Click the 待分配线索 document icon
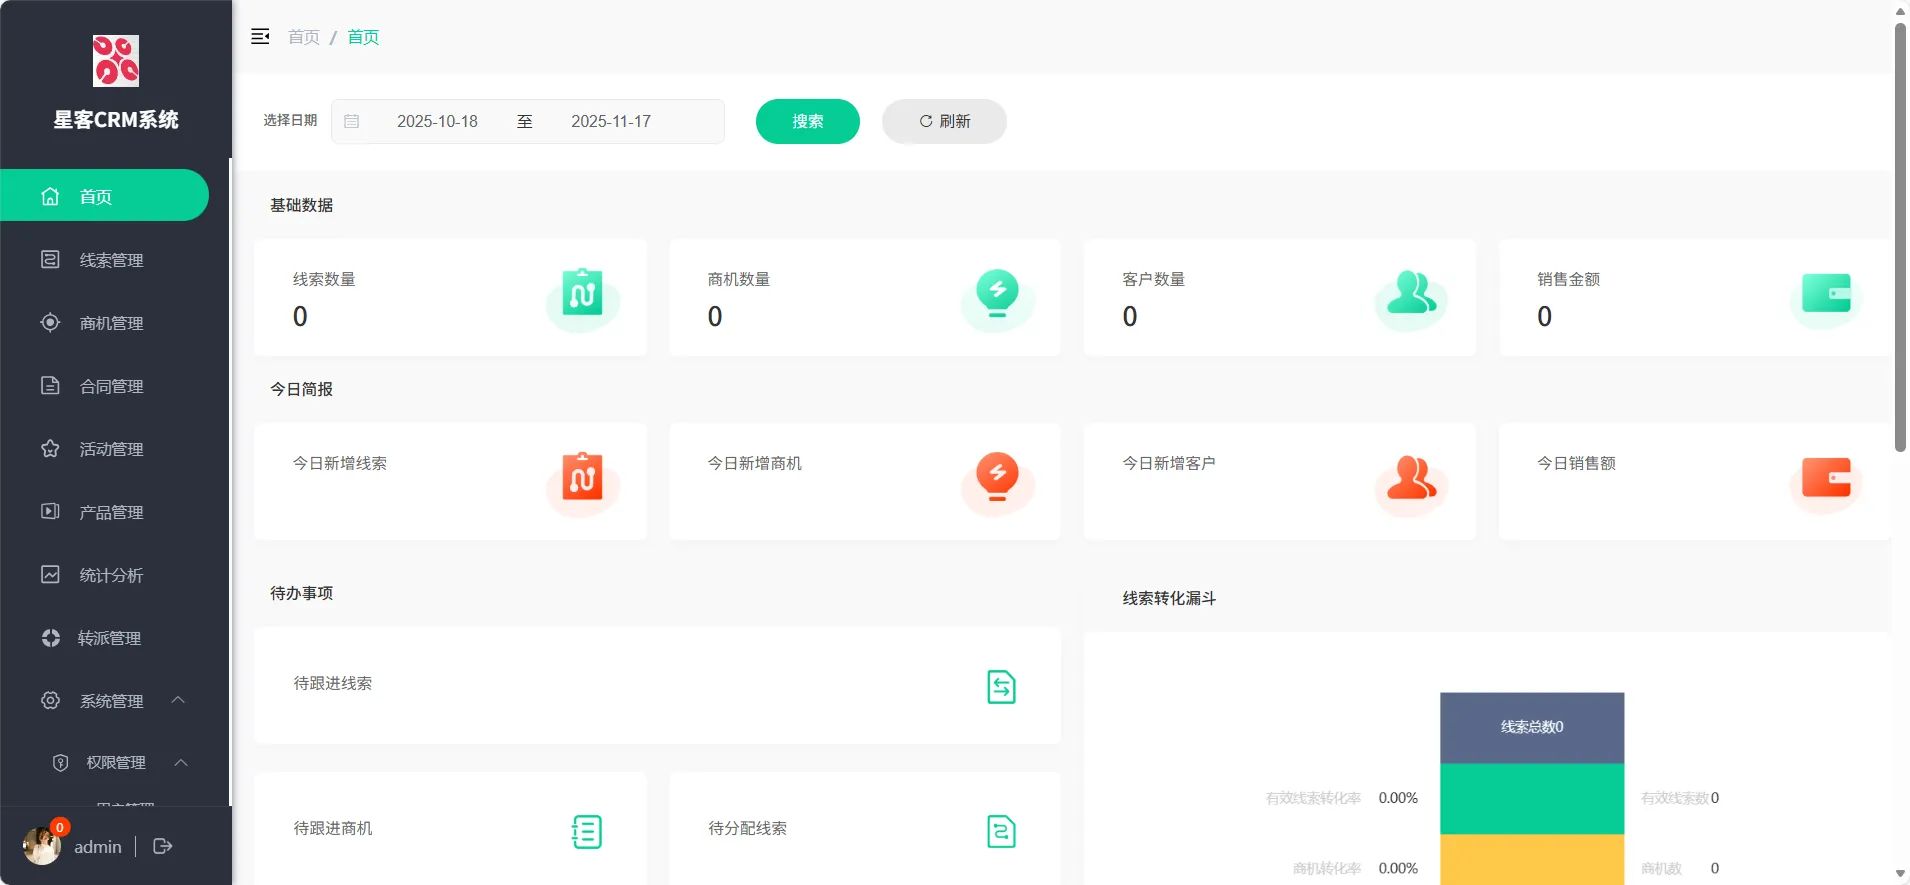 (1001, 831)
